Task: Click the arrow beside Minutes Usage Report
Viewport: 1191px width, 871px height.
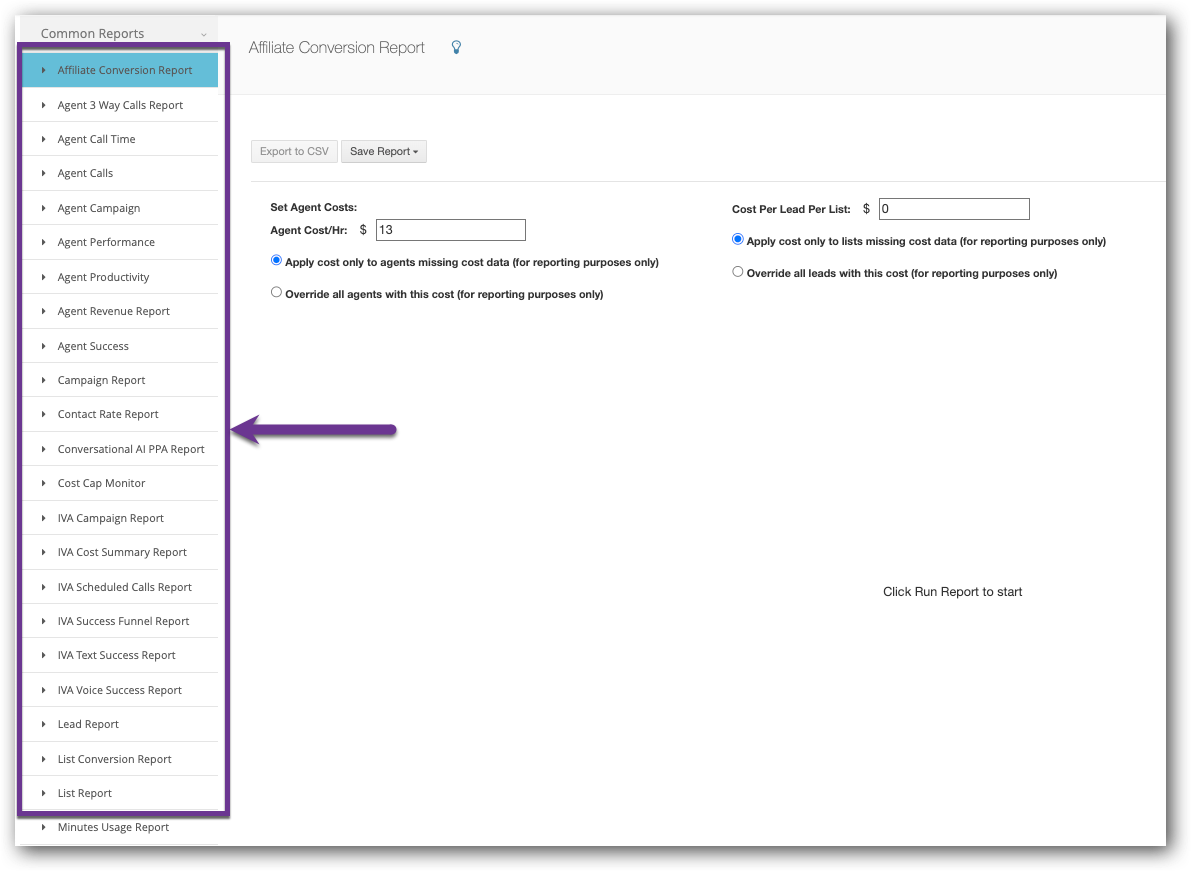Action: [43, 828]
